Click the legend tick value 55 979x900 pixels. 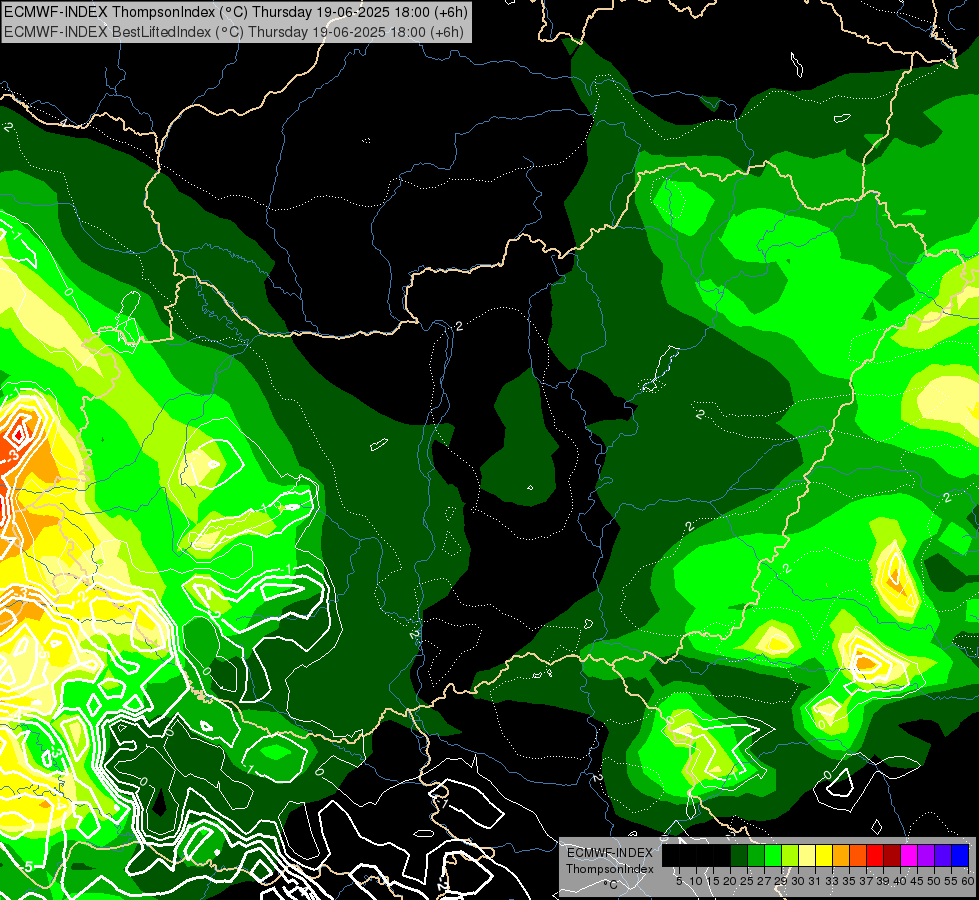[952, 881]
